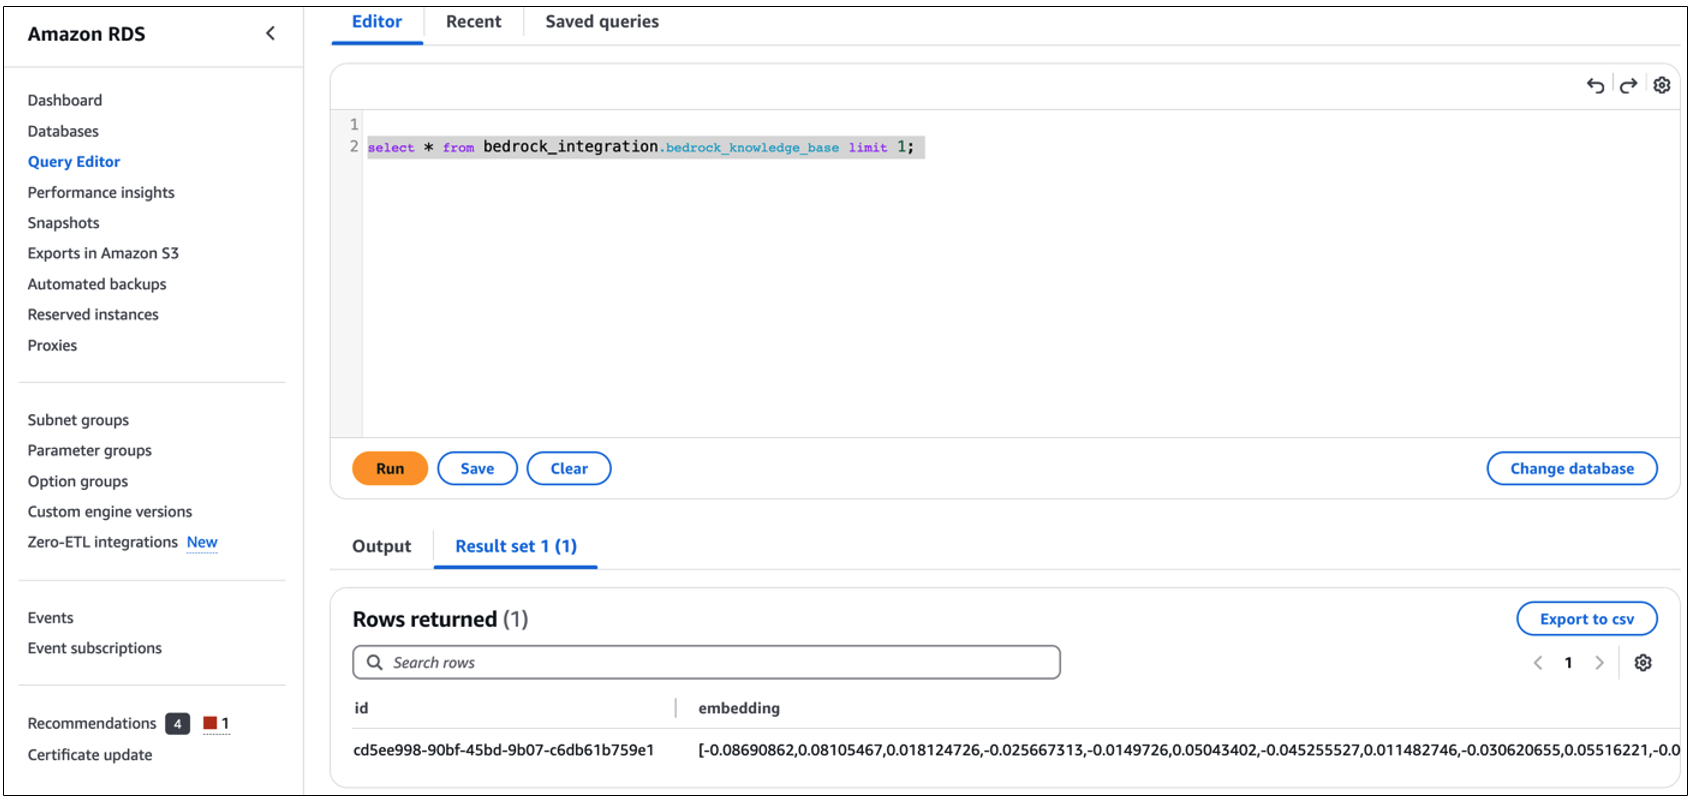Collapse the Amazon RDS sidebar
Image resolution: width=1694 pixels, height=803 pixels.
tap(270, 34)
